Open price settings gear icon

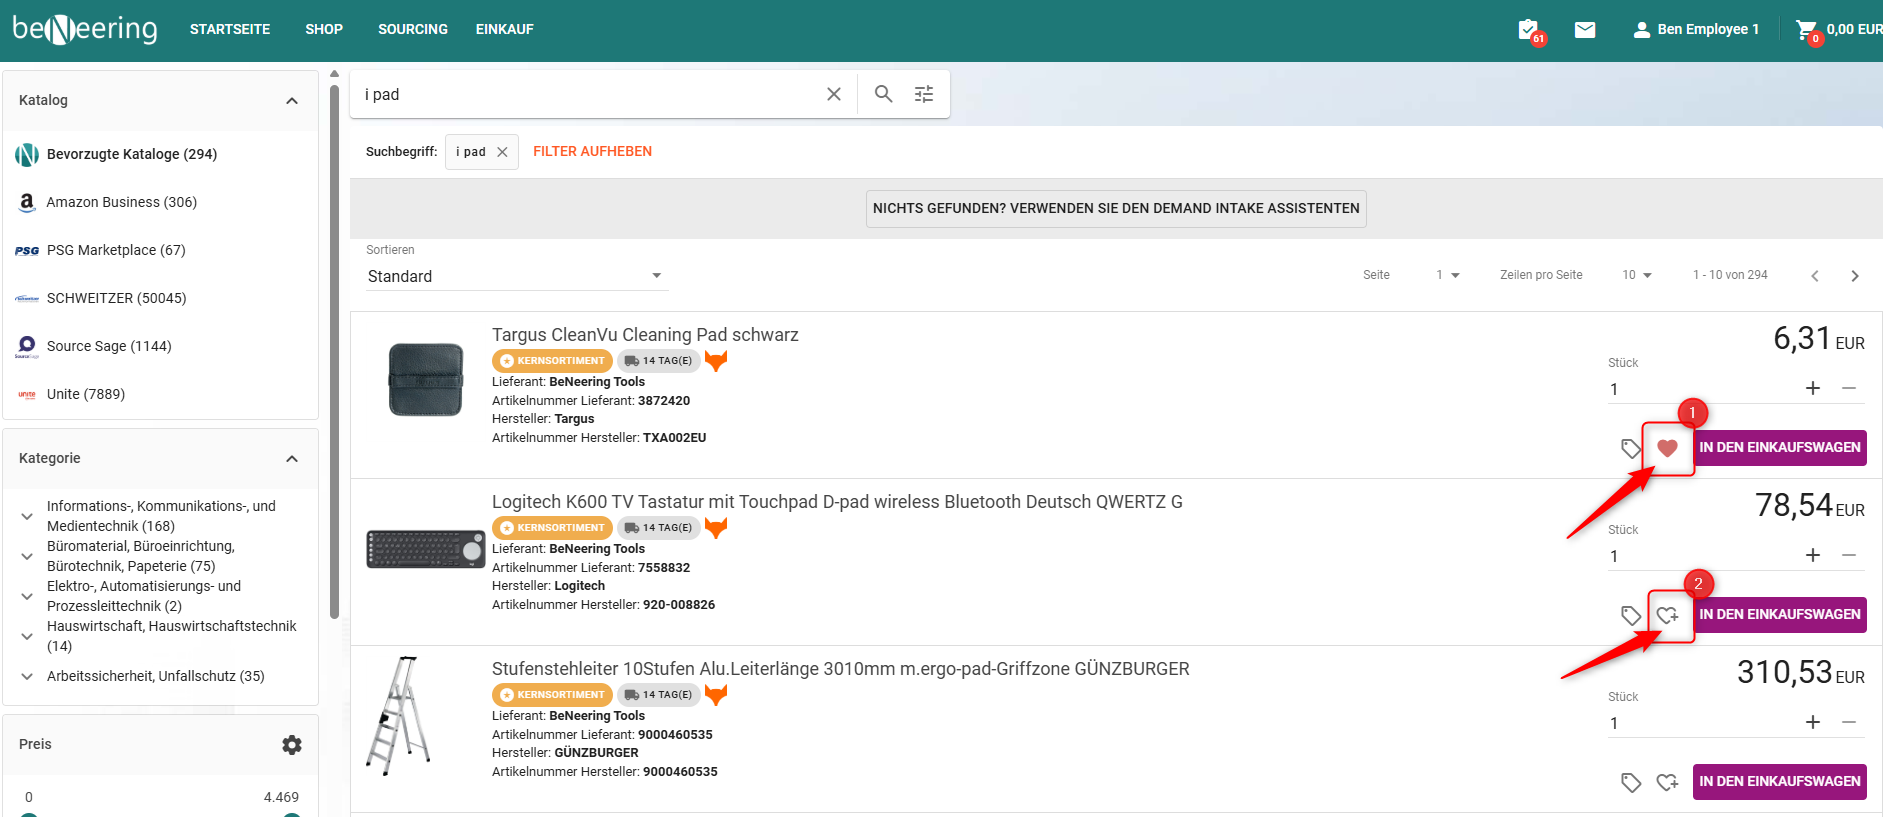[292, 745]
